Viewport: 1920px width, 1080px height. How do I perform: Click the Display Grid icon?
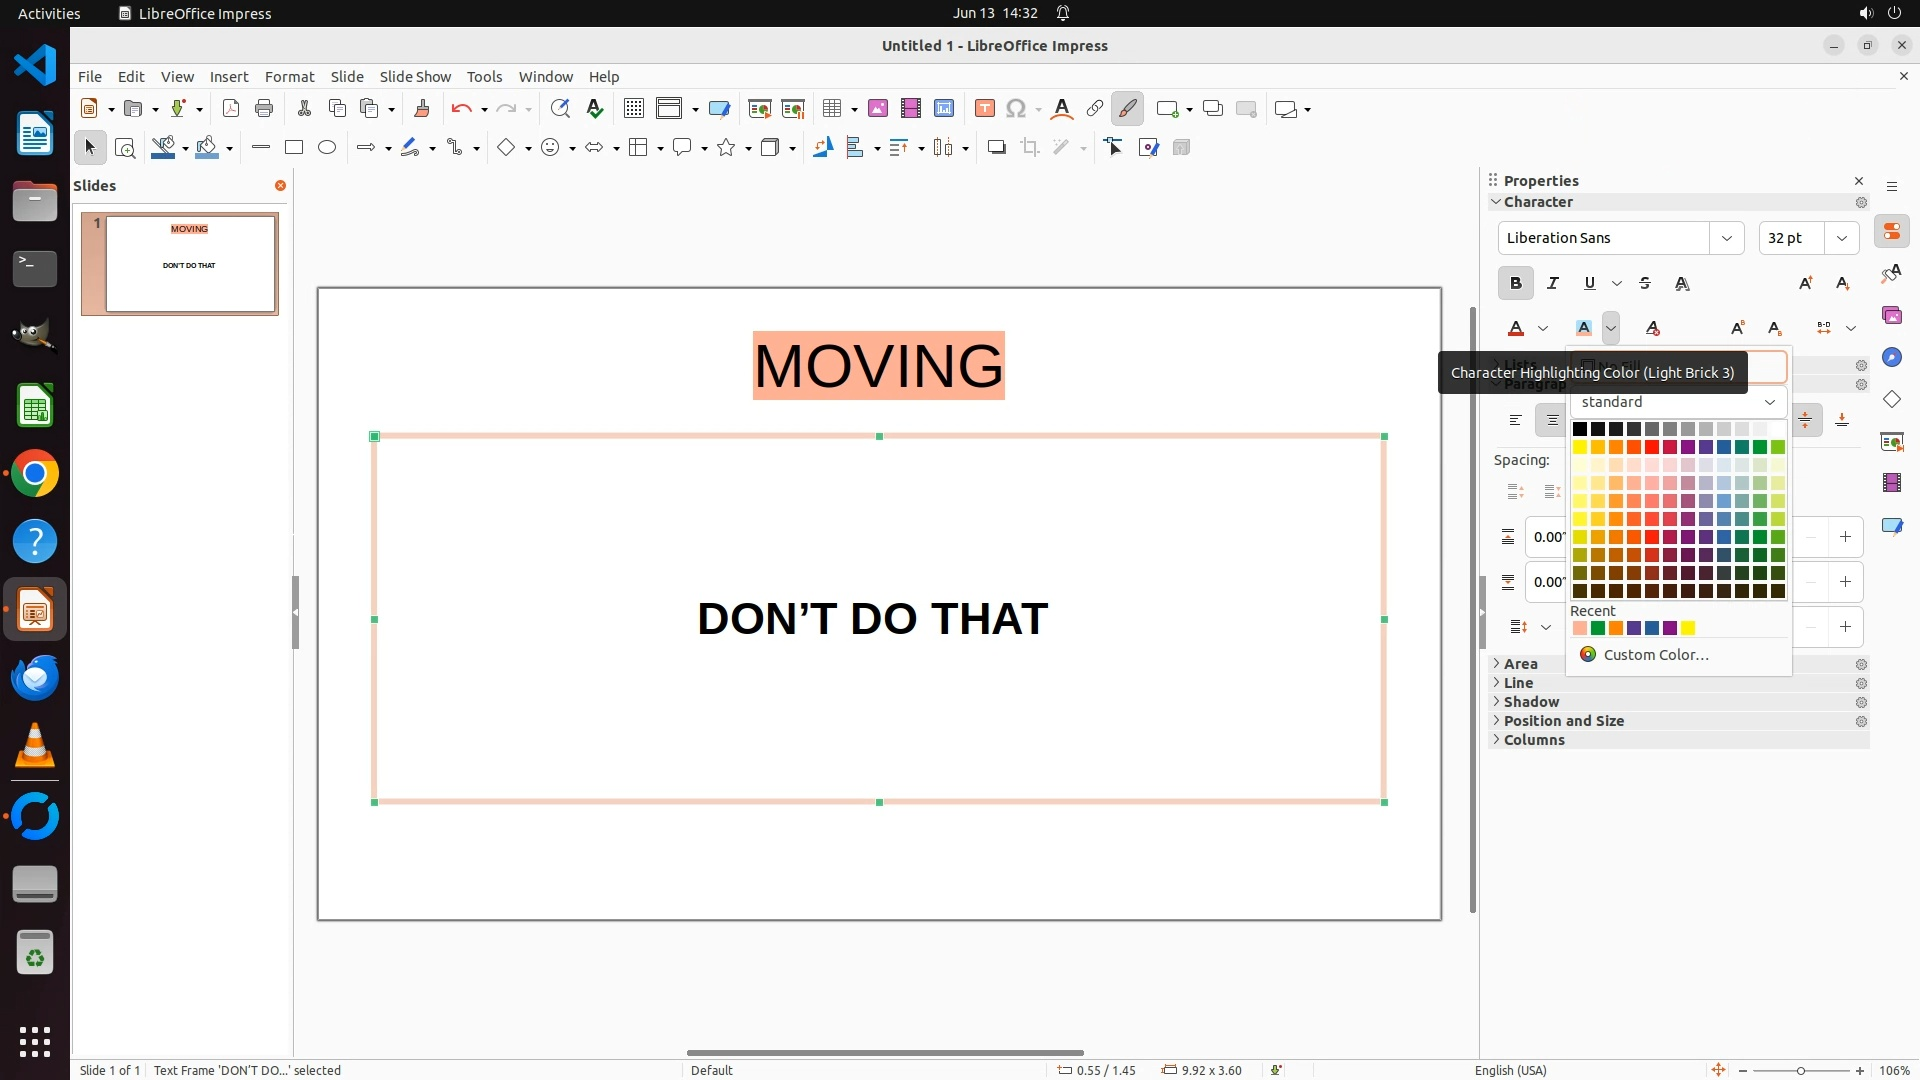pos(633,109)
